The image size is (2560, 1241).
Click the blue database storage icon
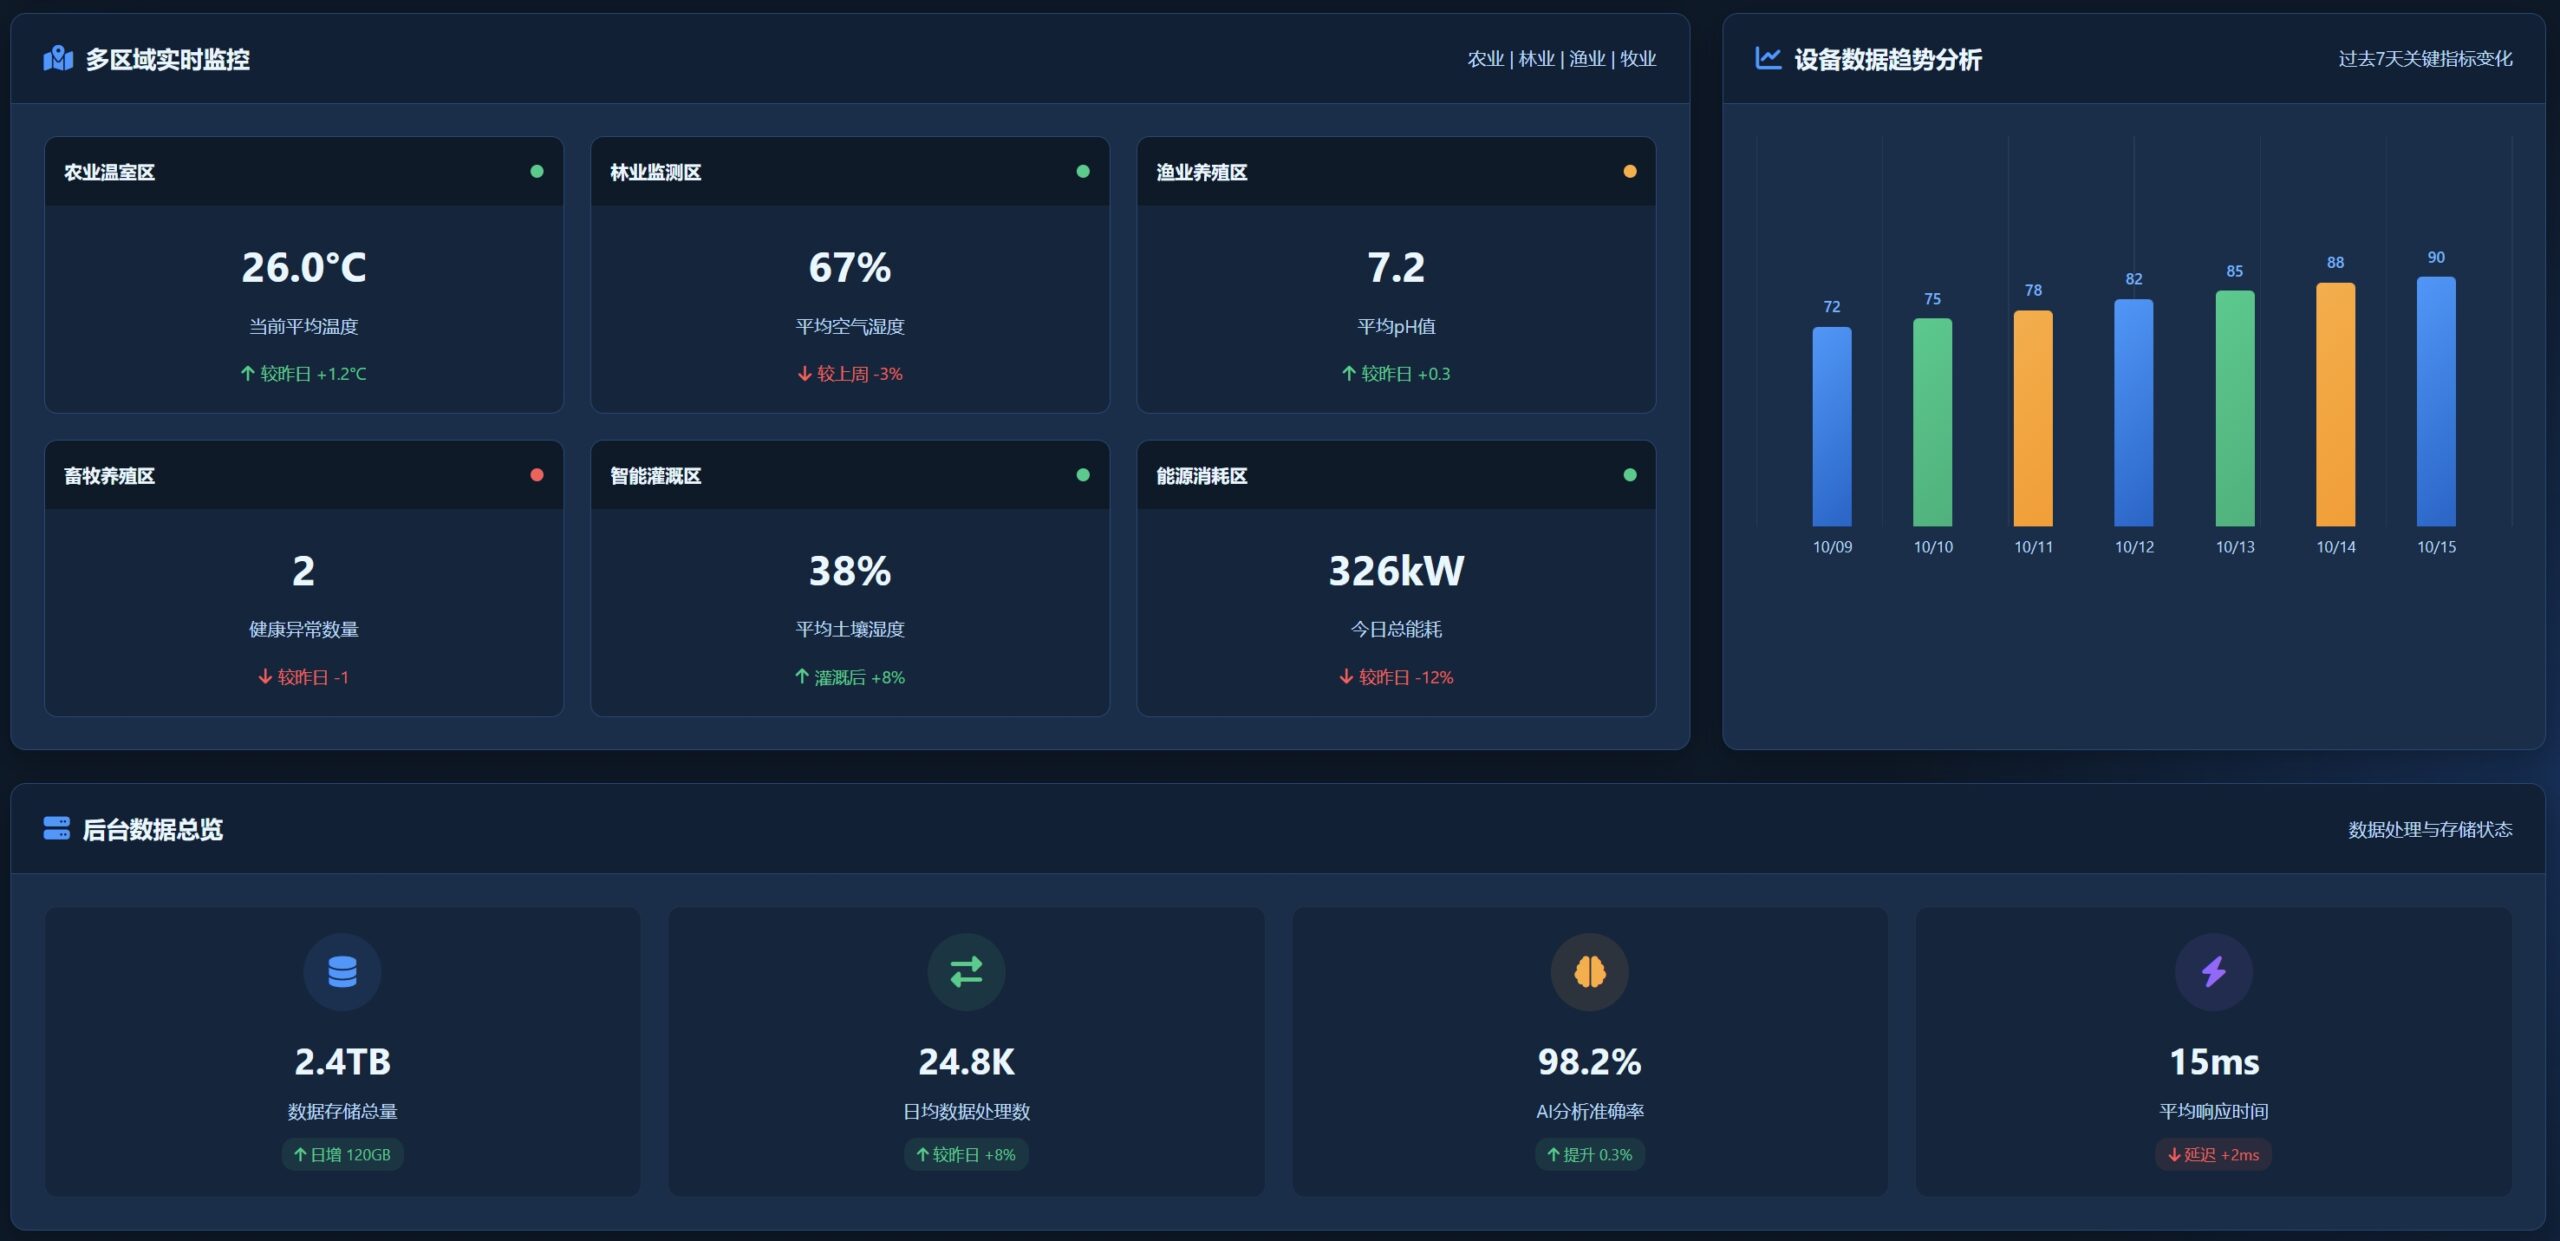[342, 972]
